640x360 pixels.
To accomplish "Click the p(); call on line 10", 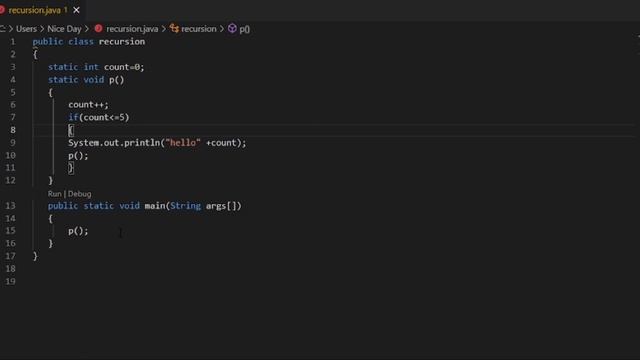I will click(x=78, y=156).
